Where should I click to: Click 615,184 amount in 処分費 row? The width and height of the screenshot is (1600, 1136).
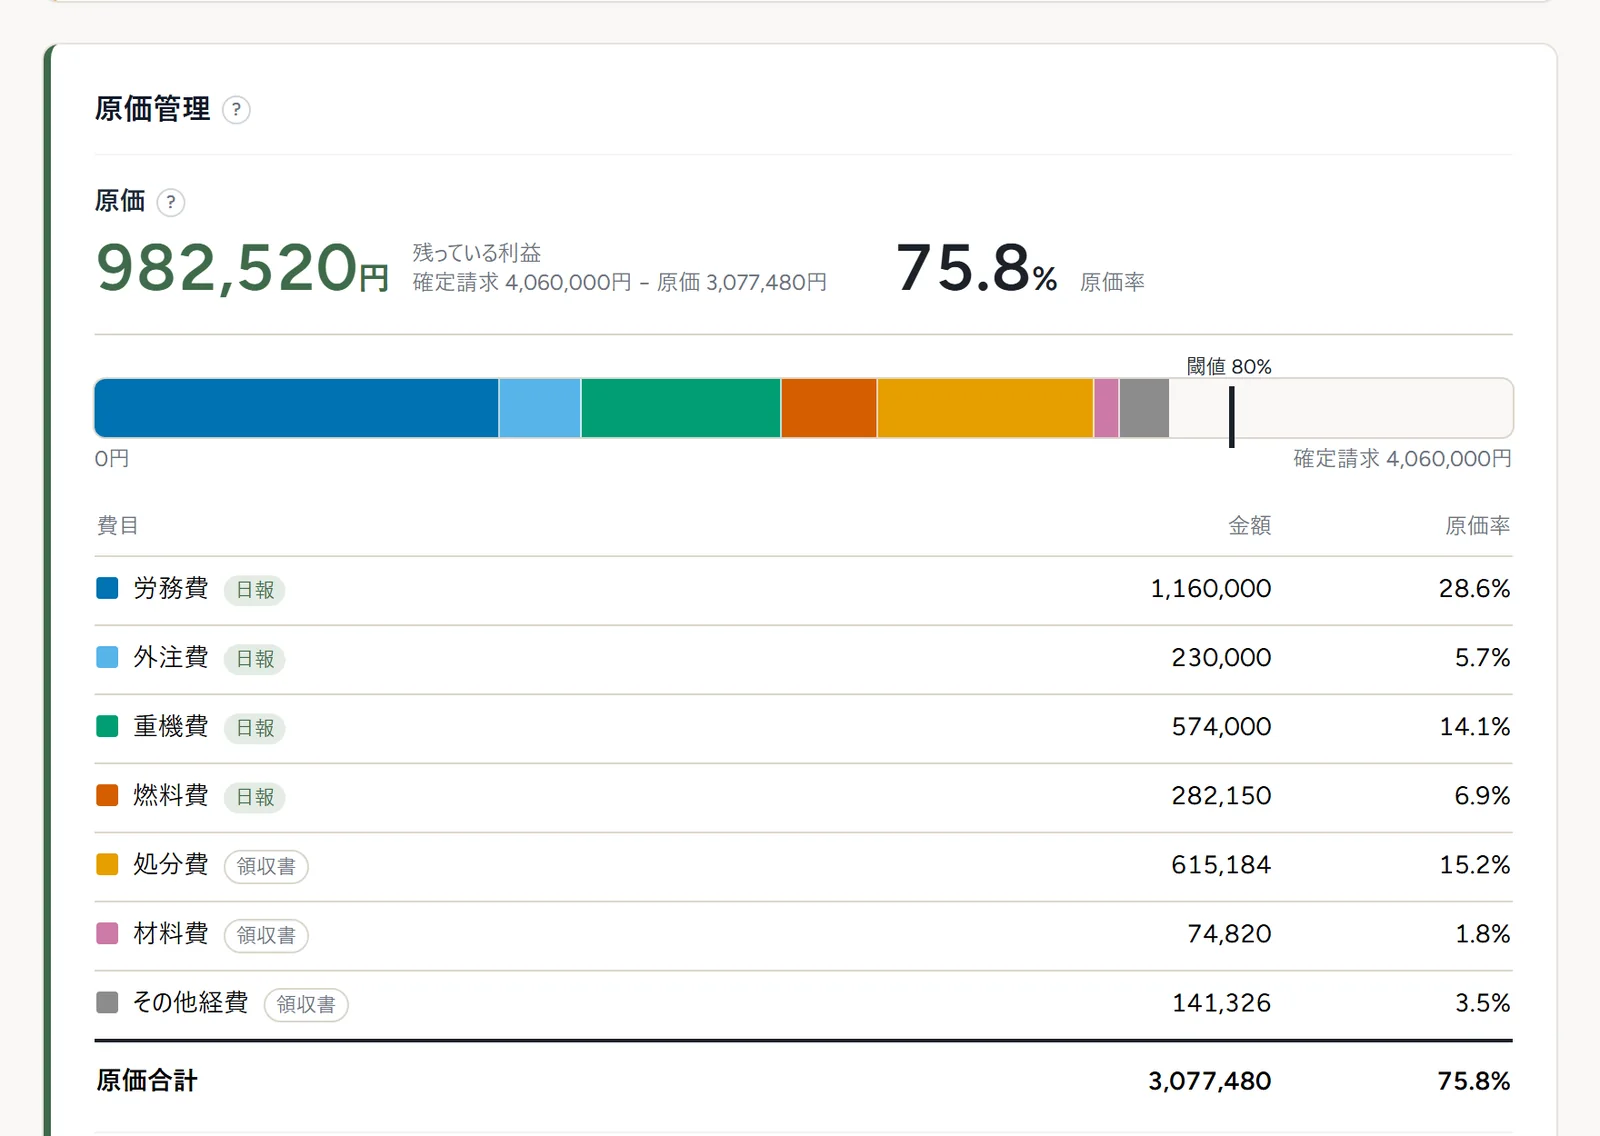[1221, 864]
